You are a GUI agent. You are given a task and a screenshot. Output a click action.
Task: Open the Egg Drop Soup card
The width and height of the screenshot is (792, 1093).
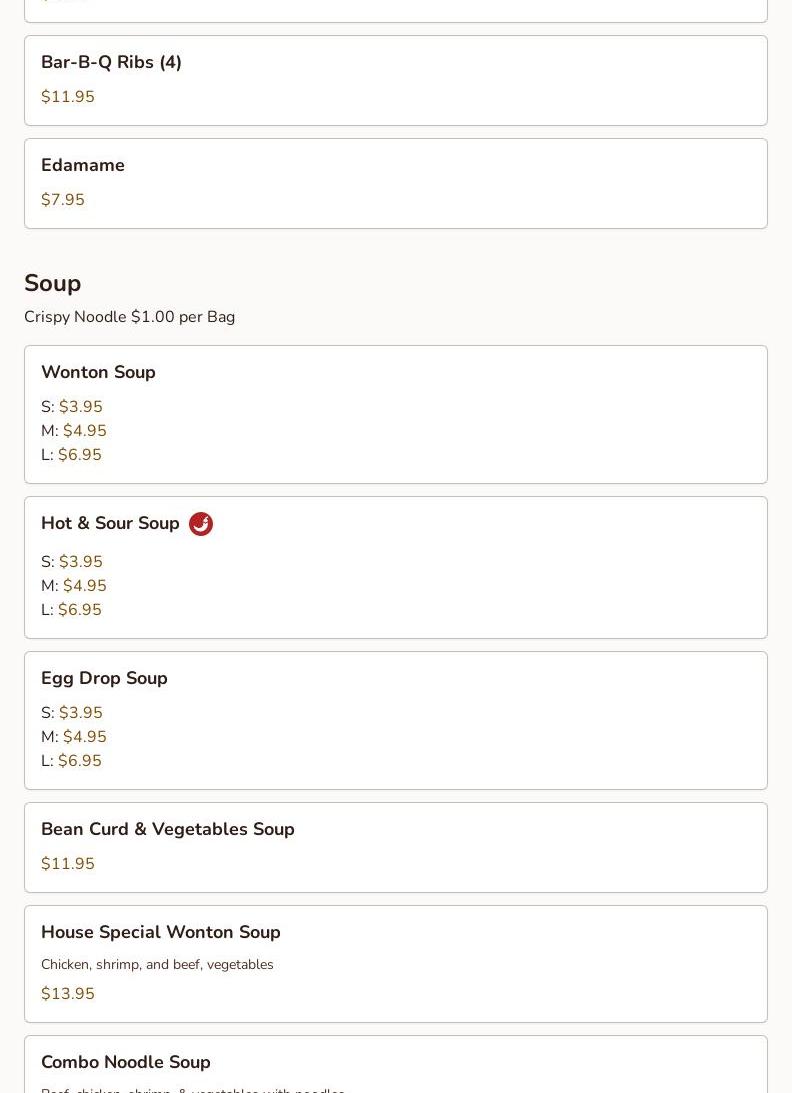104,678
